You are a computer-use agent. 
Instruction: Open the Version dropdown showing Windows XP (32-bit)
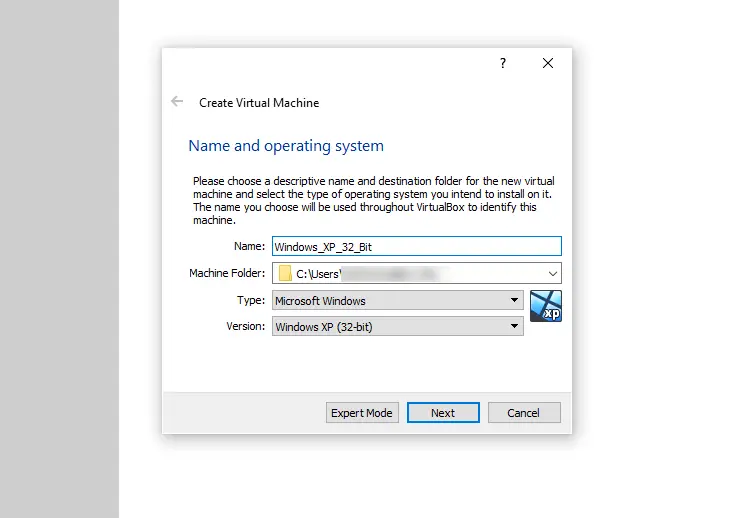pyautogui.click(x=398, y=326)
